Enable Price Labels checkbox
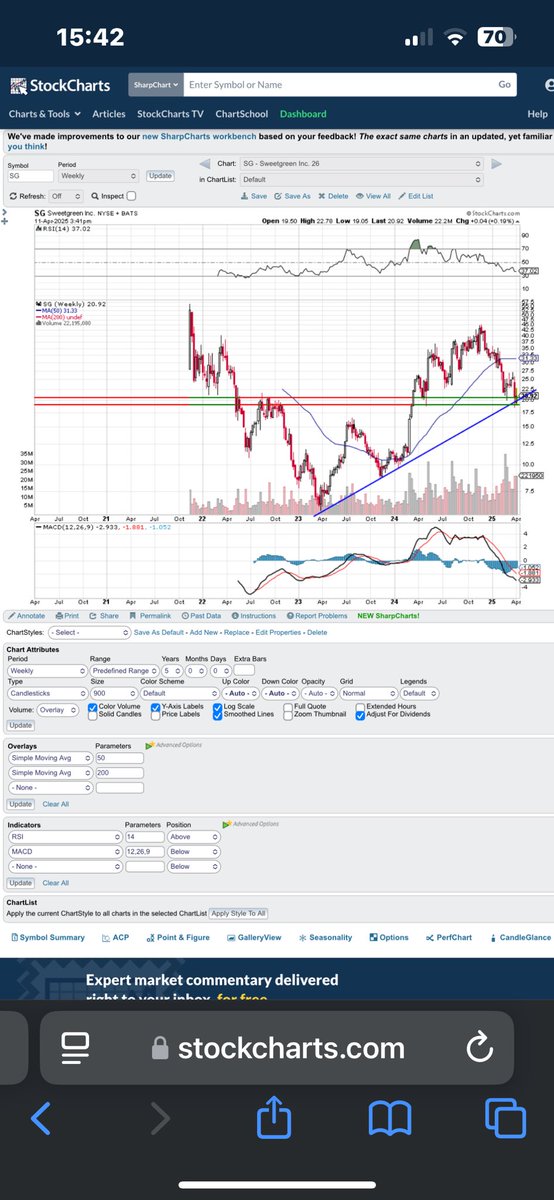The image size is (554, 1200). click(x=155, y=714)
